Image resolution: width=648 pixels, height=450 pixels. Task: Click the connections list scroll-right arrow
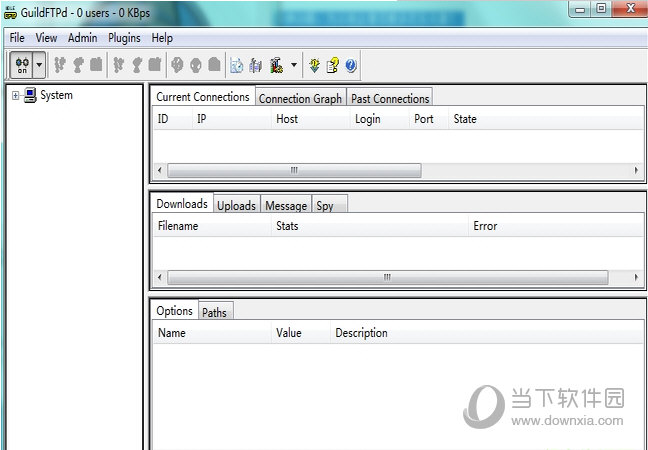[x=636, y=170]
